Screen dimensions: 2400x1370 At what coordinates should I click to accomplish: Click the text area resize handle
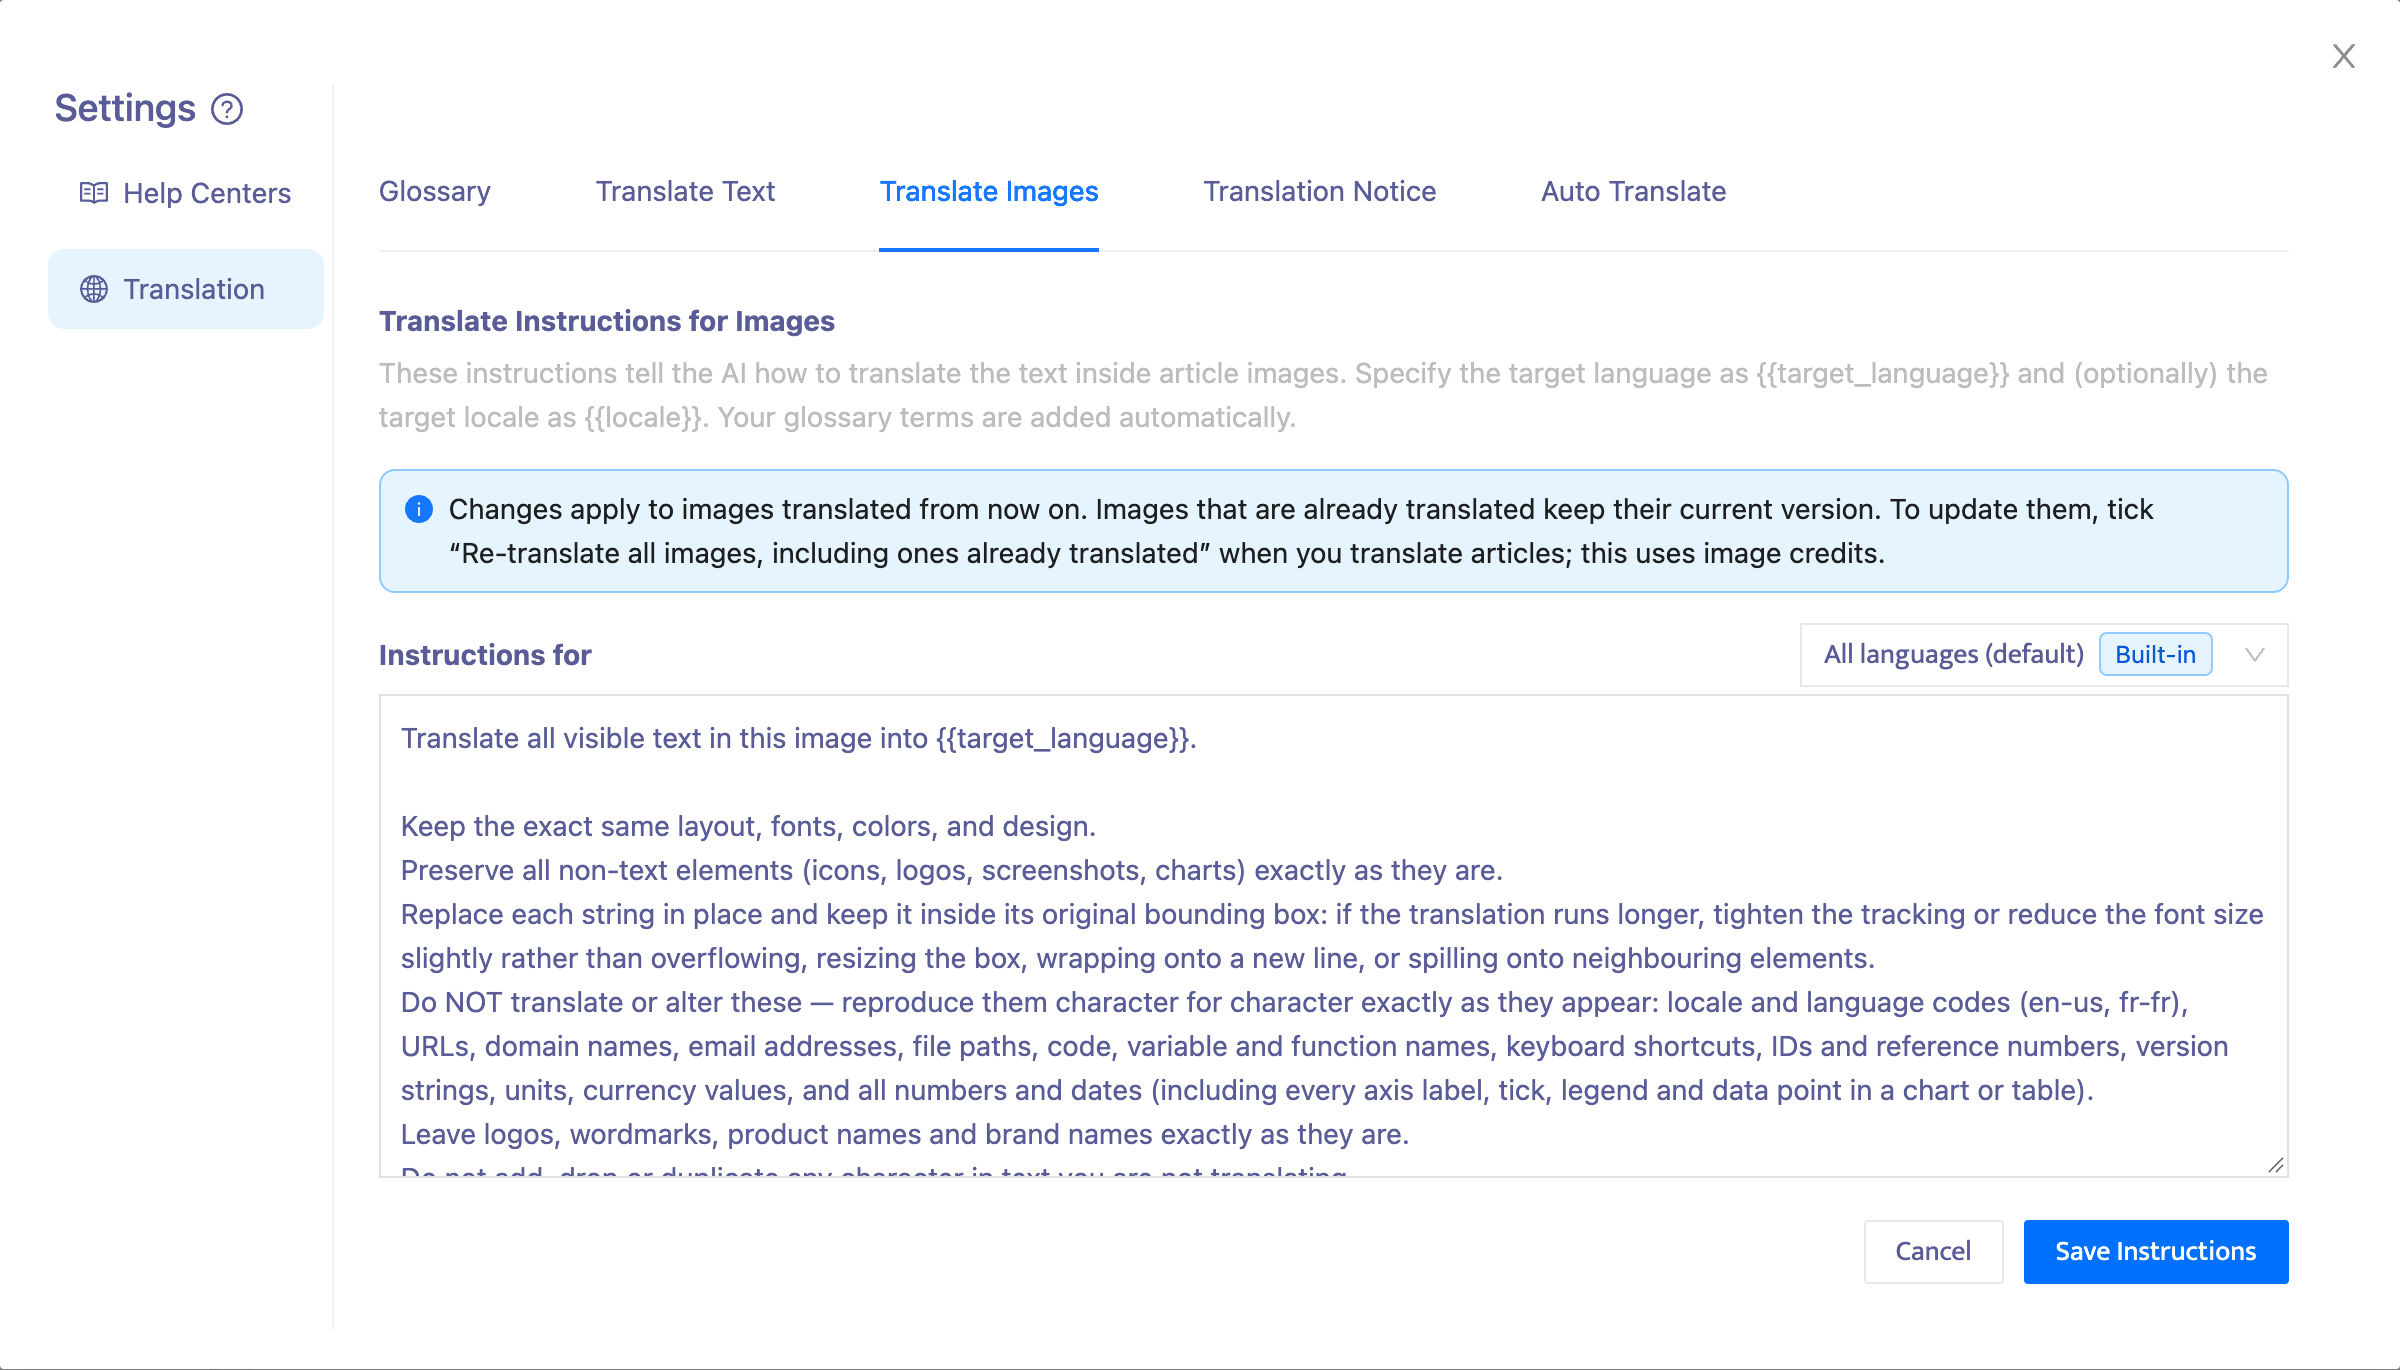(x=2275, y=1165)
